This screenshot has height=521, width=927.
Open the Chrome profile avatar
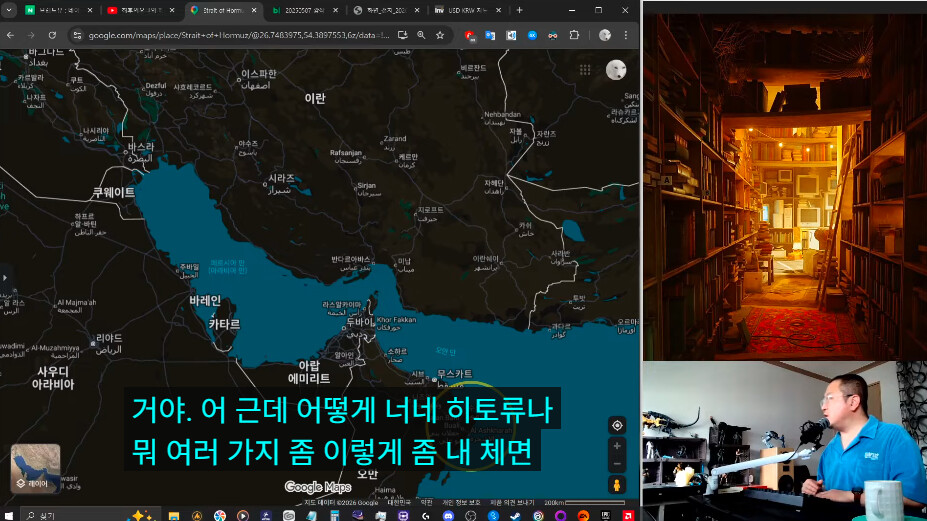click(605, 35)
